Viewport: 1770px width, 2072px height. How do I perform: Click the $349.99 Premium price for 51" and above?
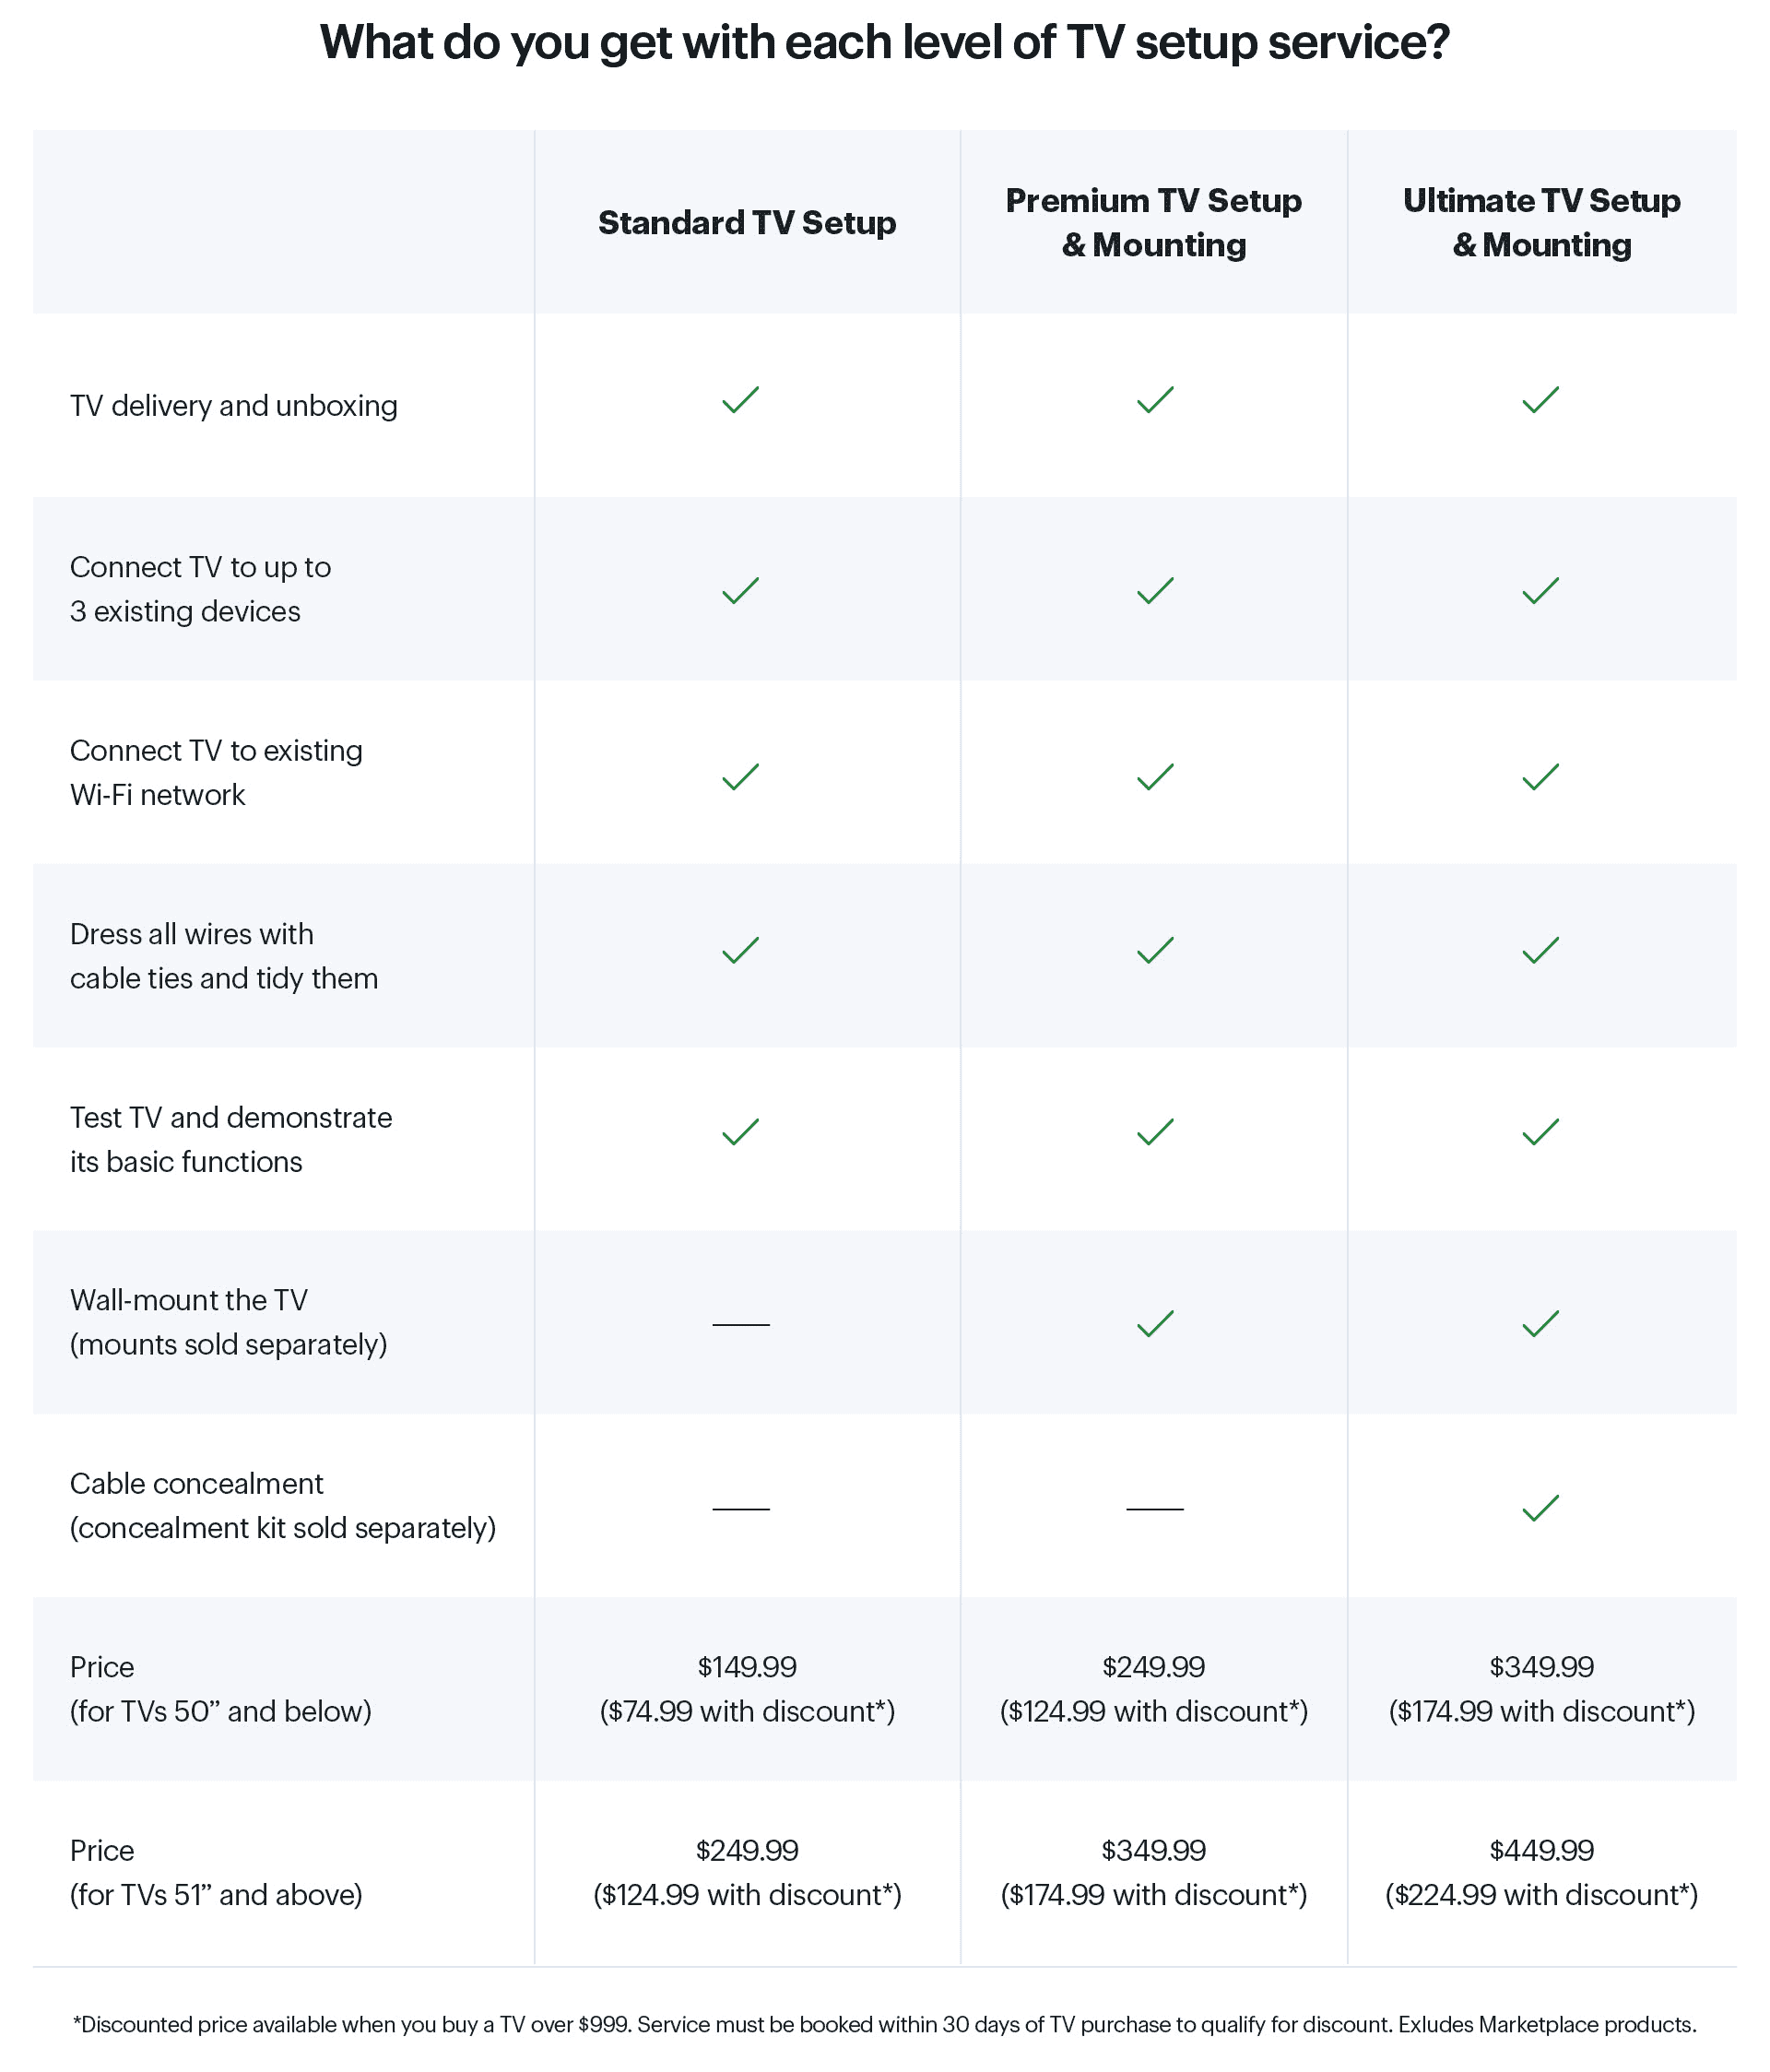pos(1153,1850)
